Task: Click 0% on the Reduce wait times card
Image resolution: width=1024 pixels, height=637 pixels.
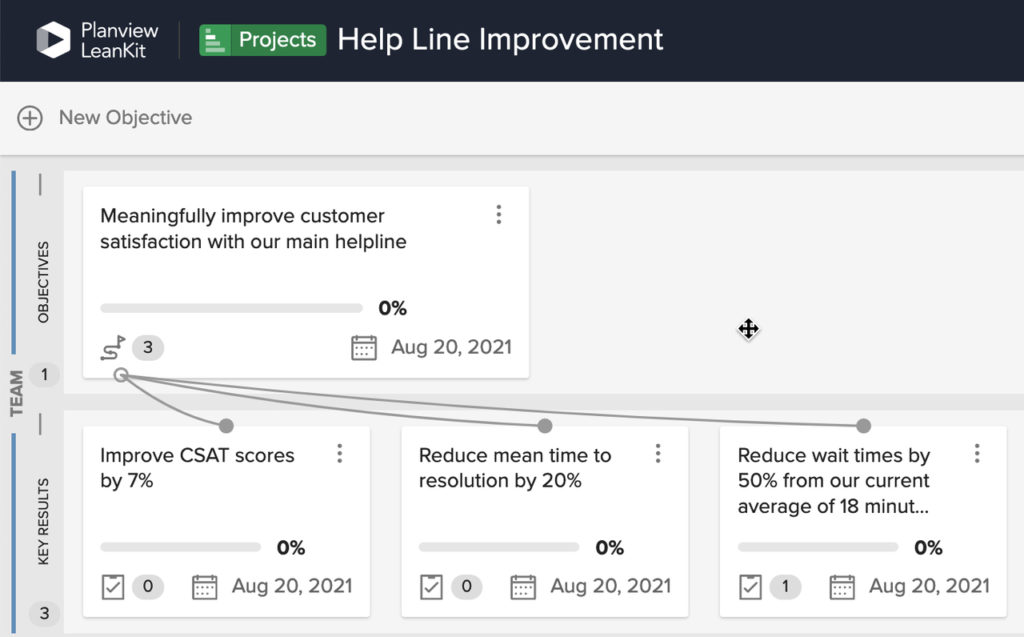Action: (x=928, y=547)
